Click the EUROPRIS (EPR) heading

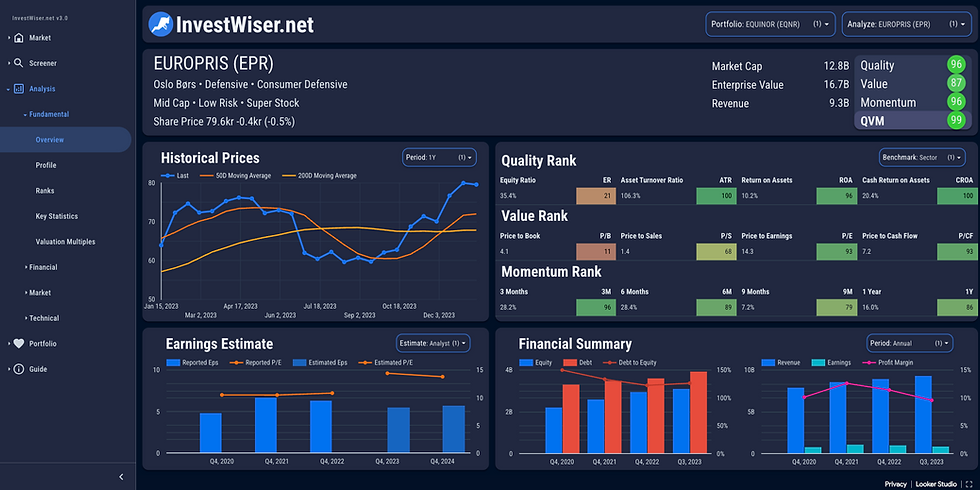(214, 64)
